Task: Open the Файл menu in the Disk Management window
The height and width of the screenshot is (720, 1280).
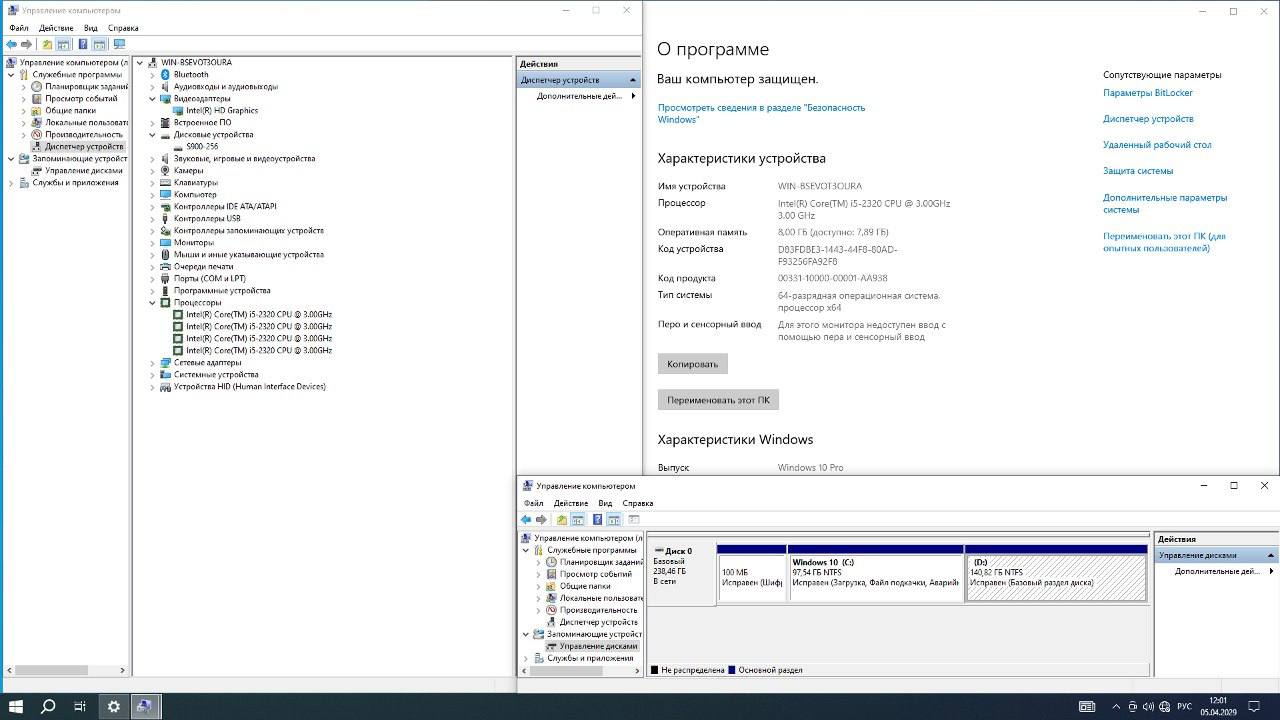Action: coord(533,503)
